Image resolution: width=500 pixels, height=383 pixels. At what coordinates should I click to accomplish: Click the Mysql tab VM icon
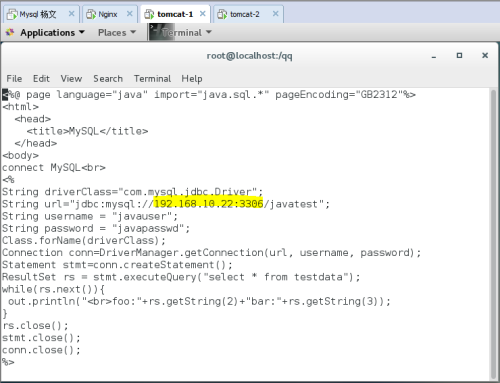(x=12, y=14)
